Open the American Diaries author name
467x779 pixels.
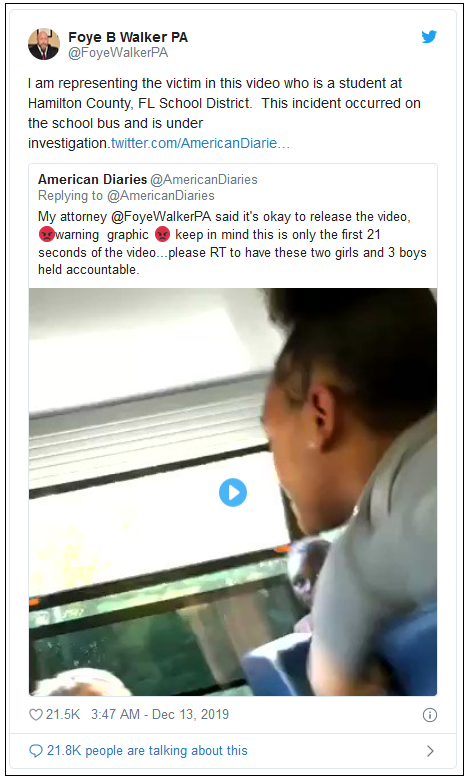(92, 179)
